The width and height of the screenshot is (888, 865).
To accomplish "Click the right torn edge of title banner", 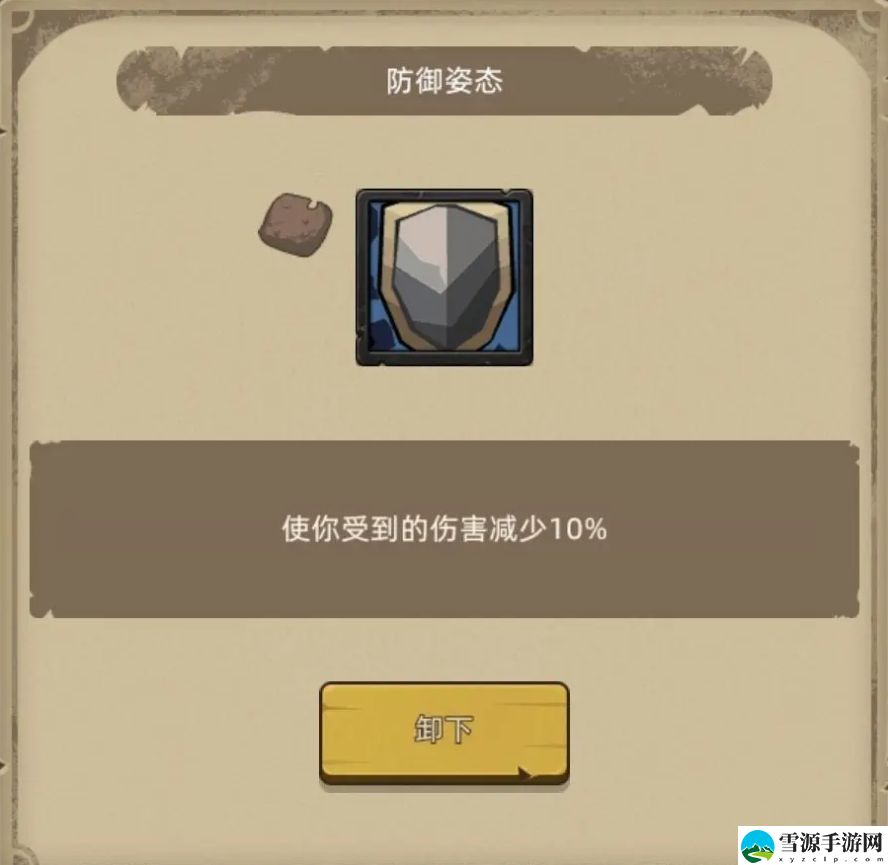I will pyautogui.click(x=750, y=81).
